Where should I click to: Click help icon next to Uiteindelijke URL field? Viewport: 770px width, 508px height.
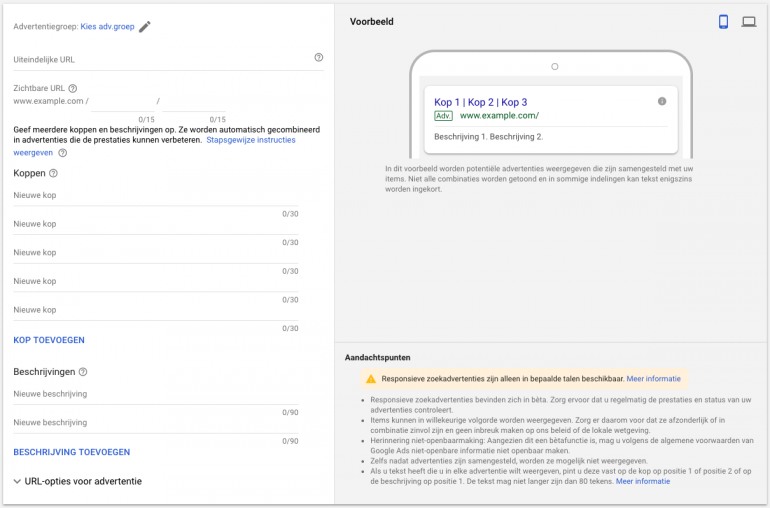[x=319, y=58]
